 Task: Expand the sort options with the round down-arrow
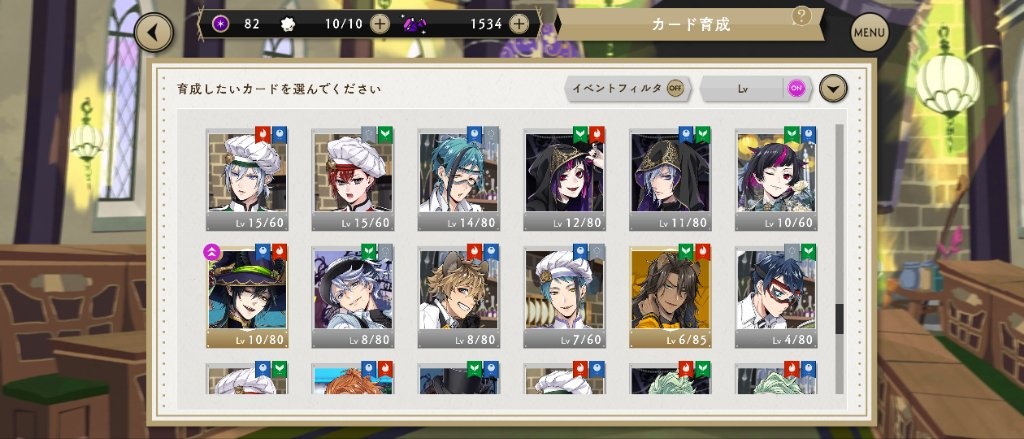(x=833, y=88)
